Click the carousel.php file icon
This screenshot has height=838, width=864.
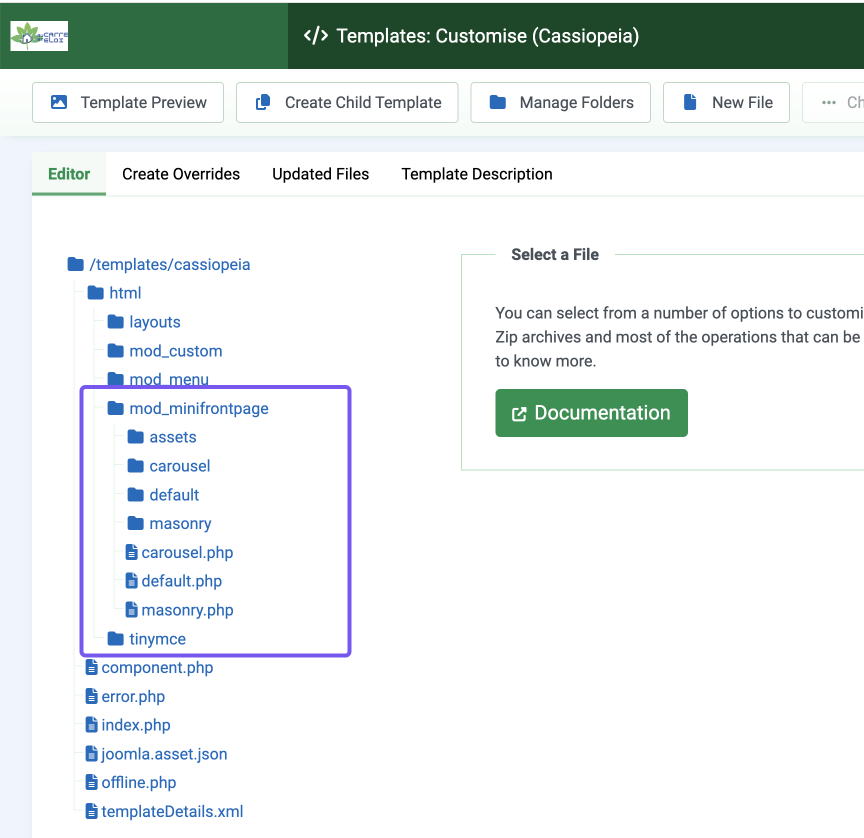click(x=131, y=552)
